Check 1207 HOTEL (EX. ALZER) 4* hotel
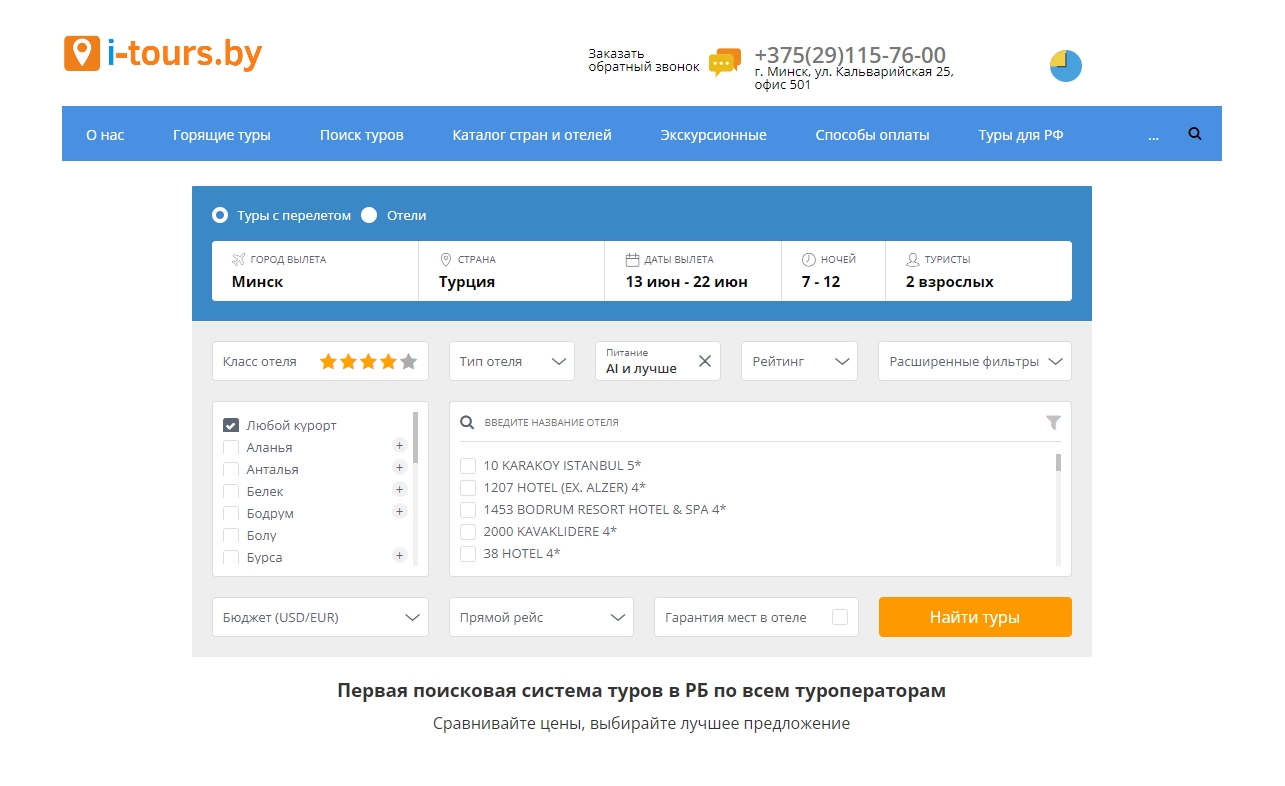1285x786 pixels. coord(468,487)
